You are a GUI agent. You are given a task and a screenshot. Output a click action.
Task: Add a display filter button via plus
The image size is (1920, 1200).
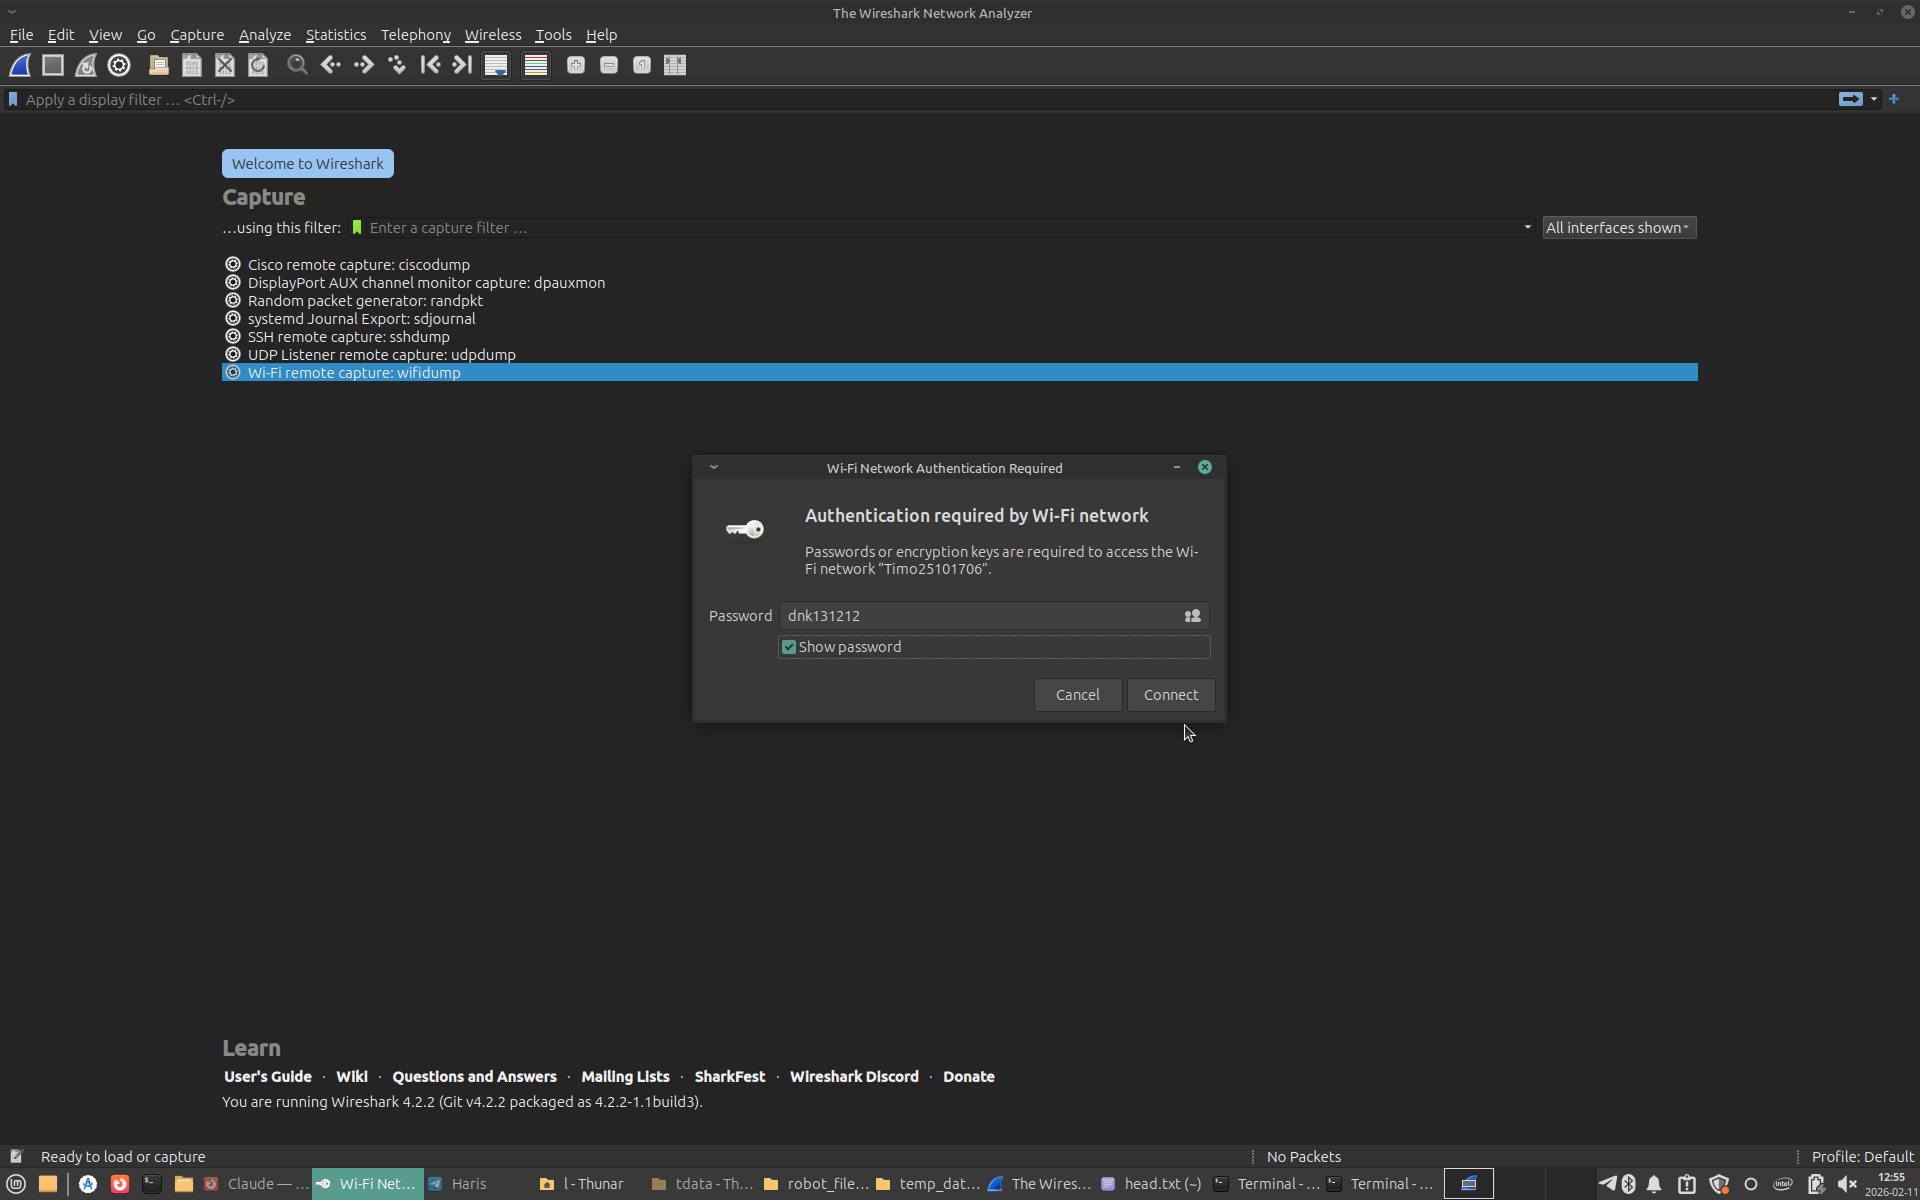point(1894,99)
